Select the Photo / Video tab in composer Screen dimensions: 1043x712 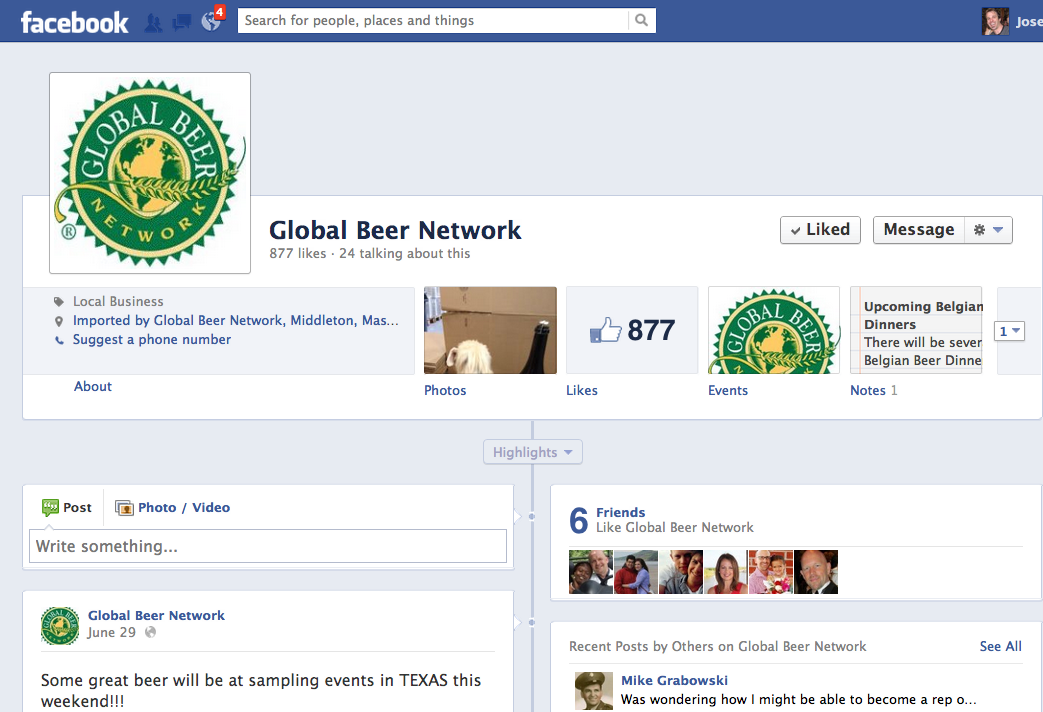pyautogui.click(x=172, y=508)
